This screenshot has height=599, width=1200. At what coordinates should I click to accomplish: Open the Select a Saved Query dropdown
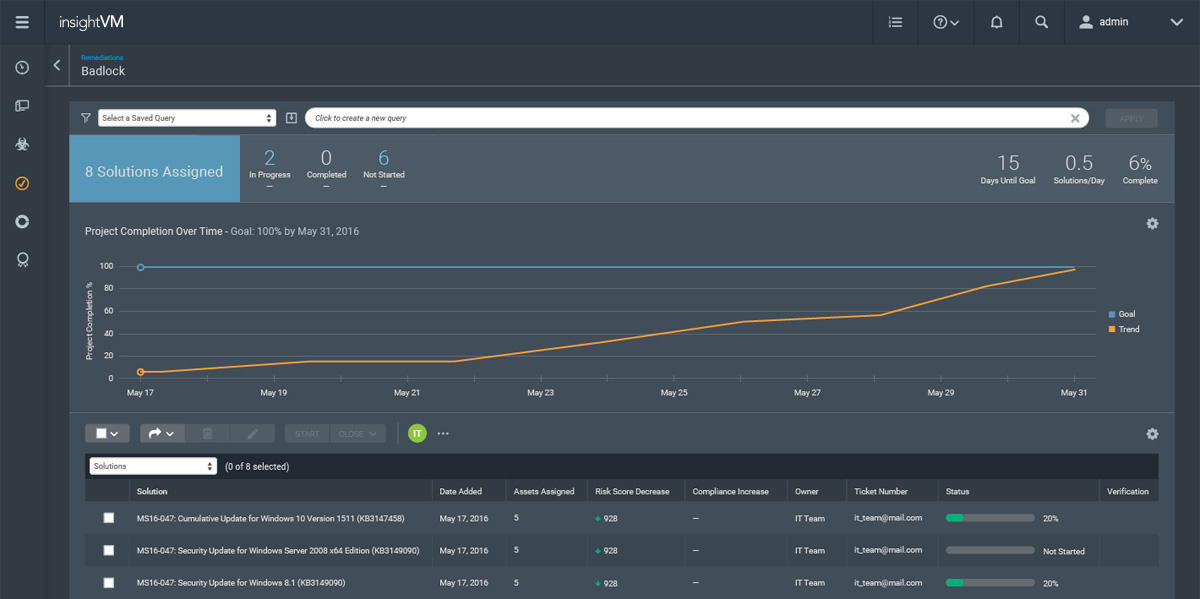187,117
